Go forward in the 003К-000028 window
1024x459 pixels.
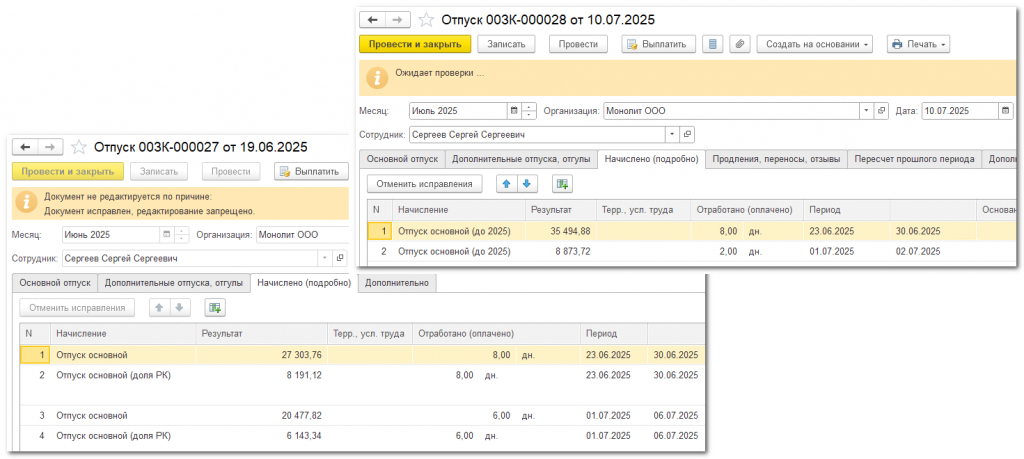click(x=396, y=20)
